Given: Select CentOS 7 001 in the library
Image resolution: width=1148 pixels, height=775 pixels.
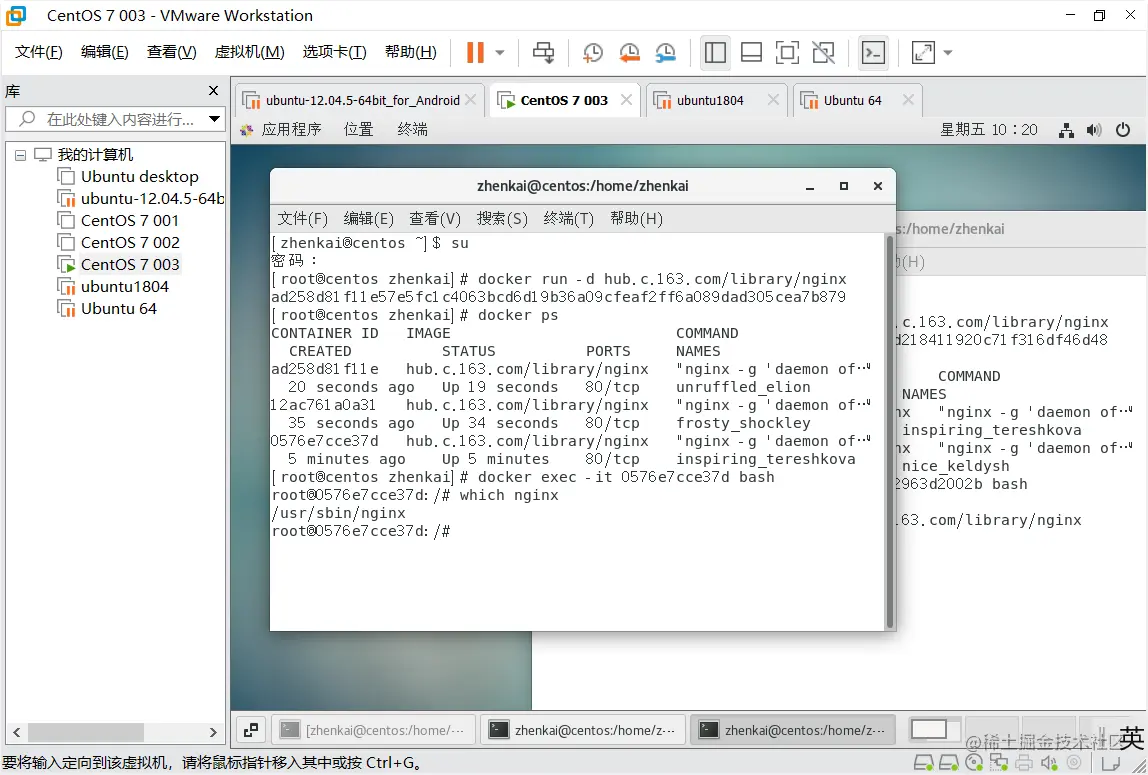Looking at the screenshot, I should point(119,220).
